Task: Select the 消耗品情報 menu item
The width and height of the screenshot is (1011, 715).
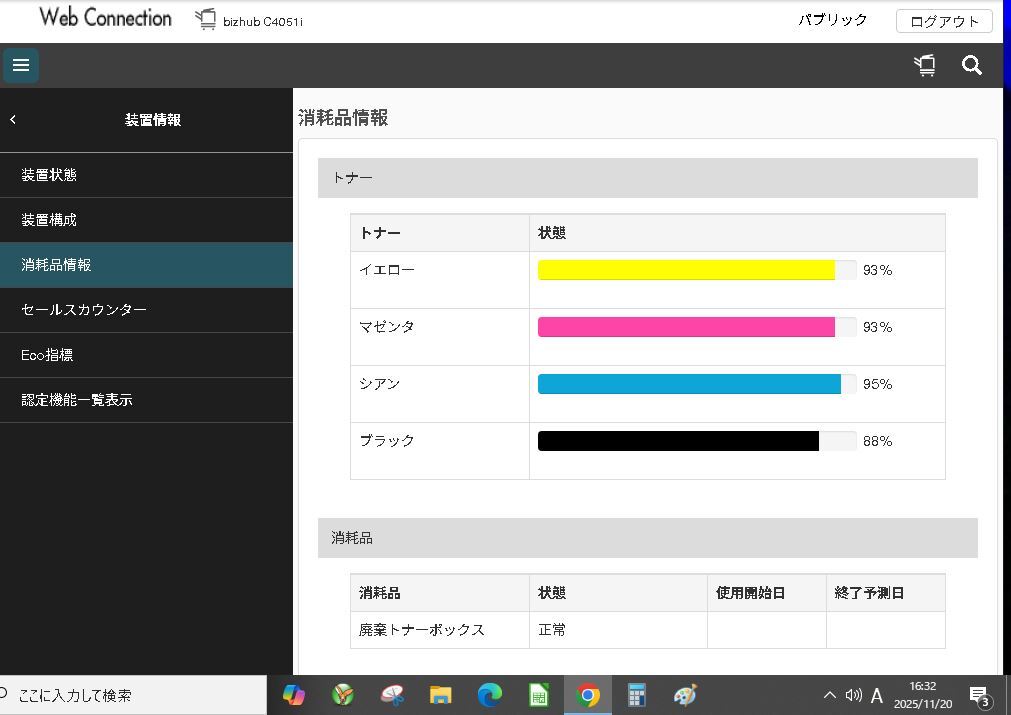Action: [146, 265]
